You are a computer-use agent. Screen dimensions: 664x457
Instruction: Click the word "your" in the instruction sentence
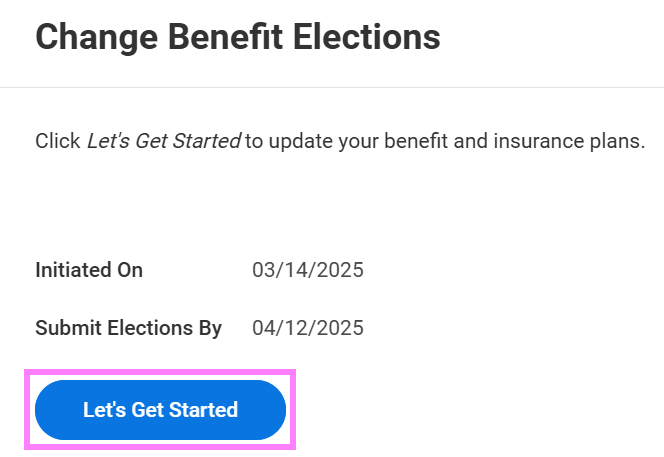[352, 141]
